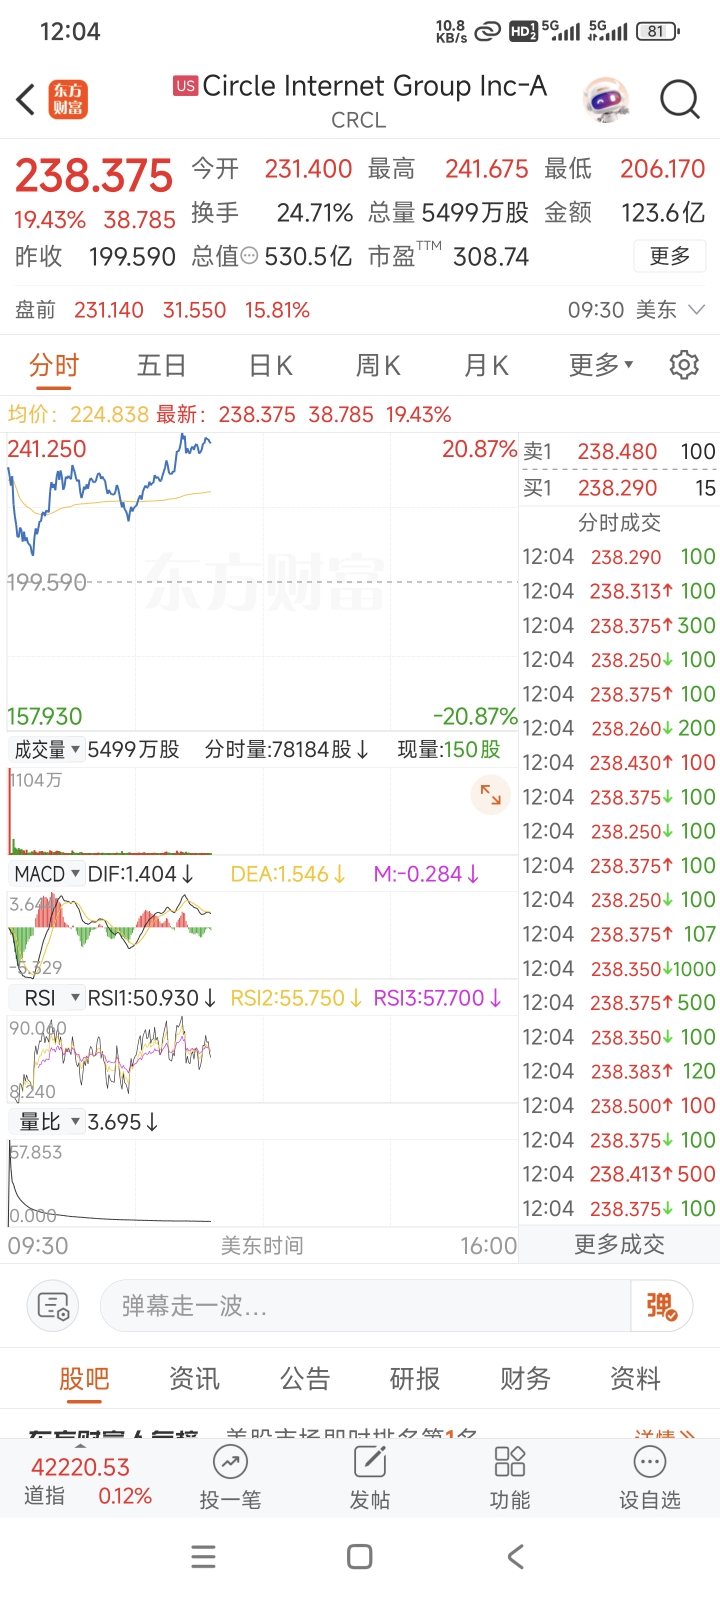
Task: Tap the Circle Internet Group stock title
Action: (x=374, y=86)
